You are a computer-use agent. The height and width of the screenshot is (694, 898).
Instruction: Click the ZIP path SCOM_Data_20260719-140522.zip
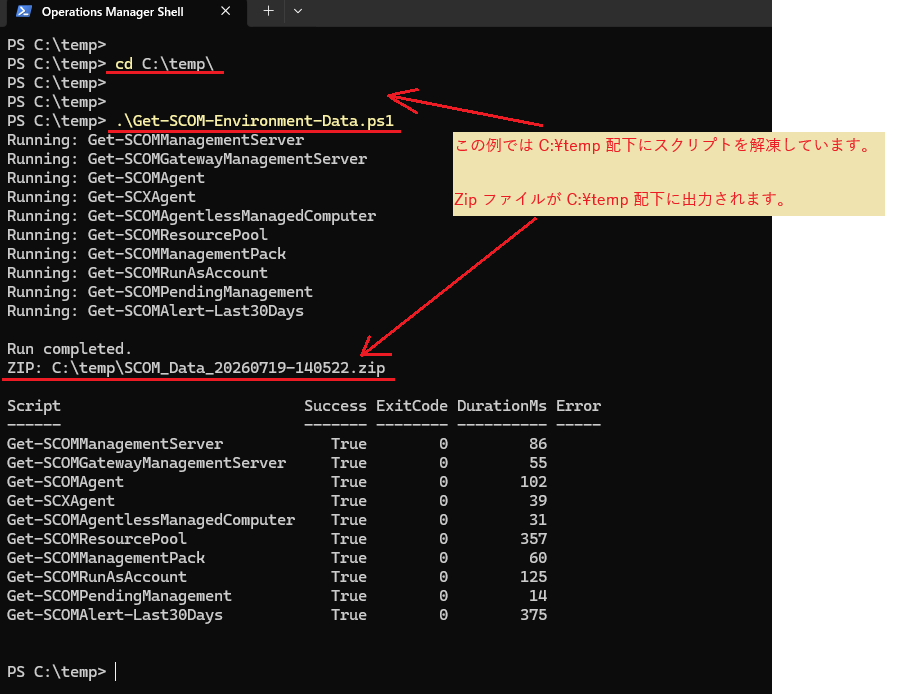click(x=218, y=368)
